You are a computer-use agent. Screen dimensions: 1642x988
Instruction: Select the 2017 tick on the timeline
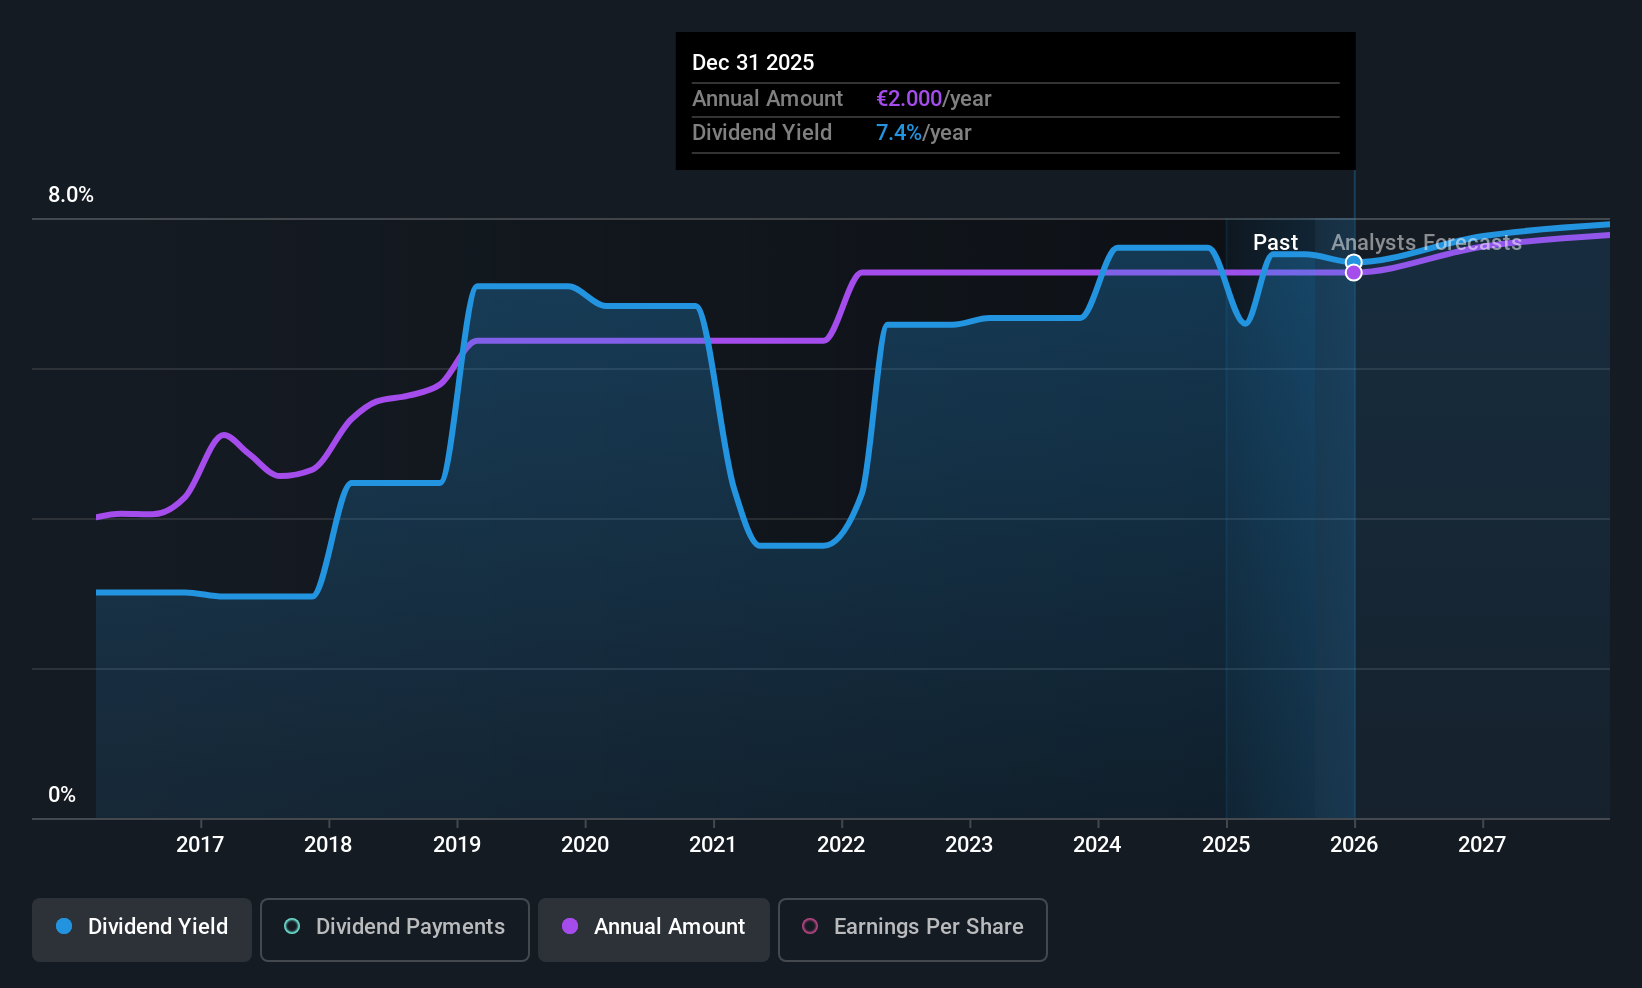tap(200, 844)
